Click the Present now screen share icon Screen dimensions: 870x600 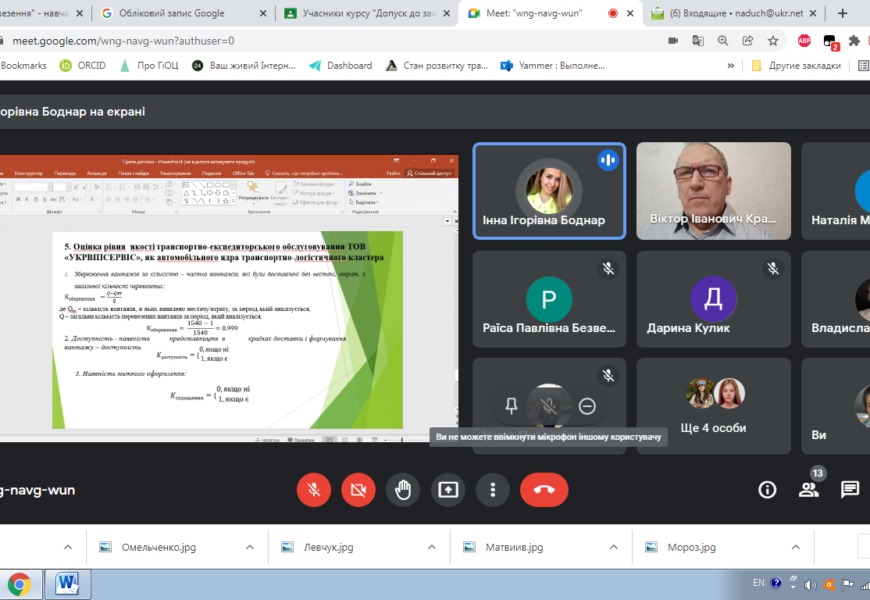point(448,489)
